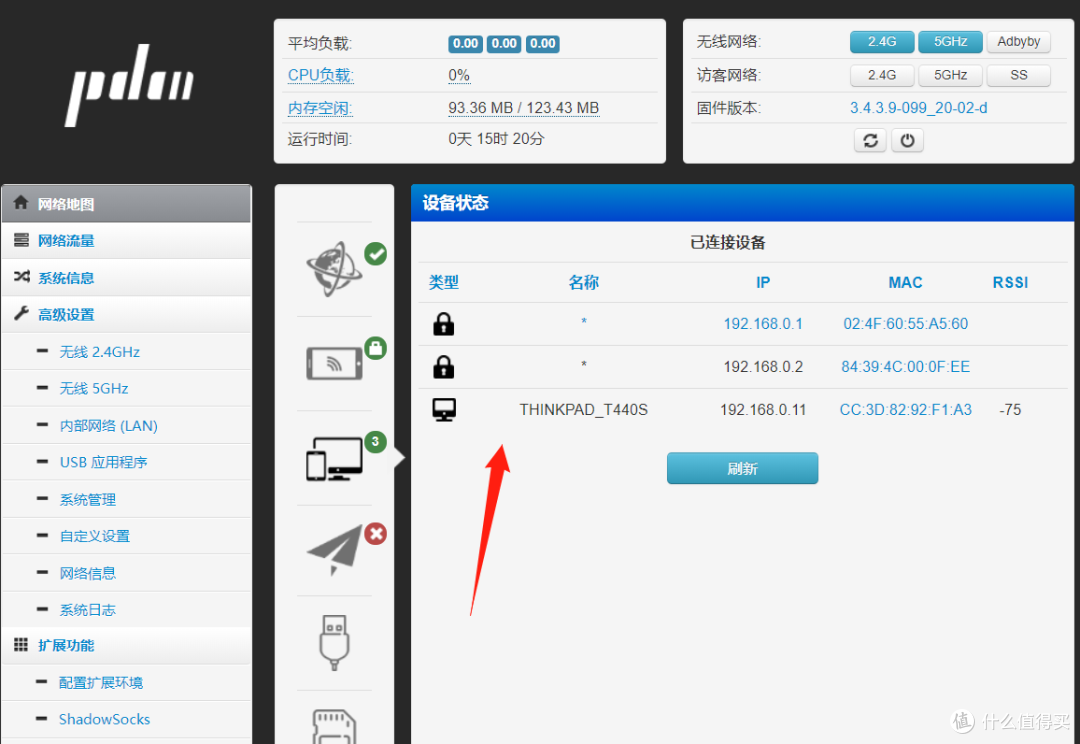
Task: Click the 刷新 refresh button
Action: (x=742, y=468)
